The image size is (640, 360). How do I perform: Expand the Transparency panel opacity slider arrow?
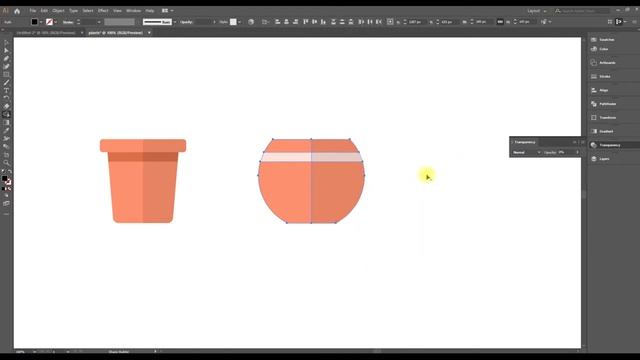point(577,152)
